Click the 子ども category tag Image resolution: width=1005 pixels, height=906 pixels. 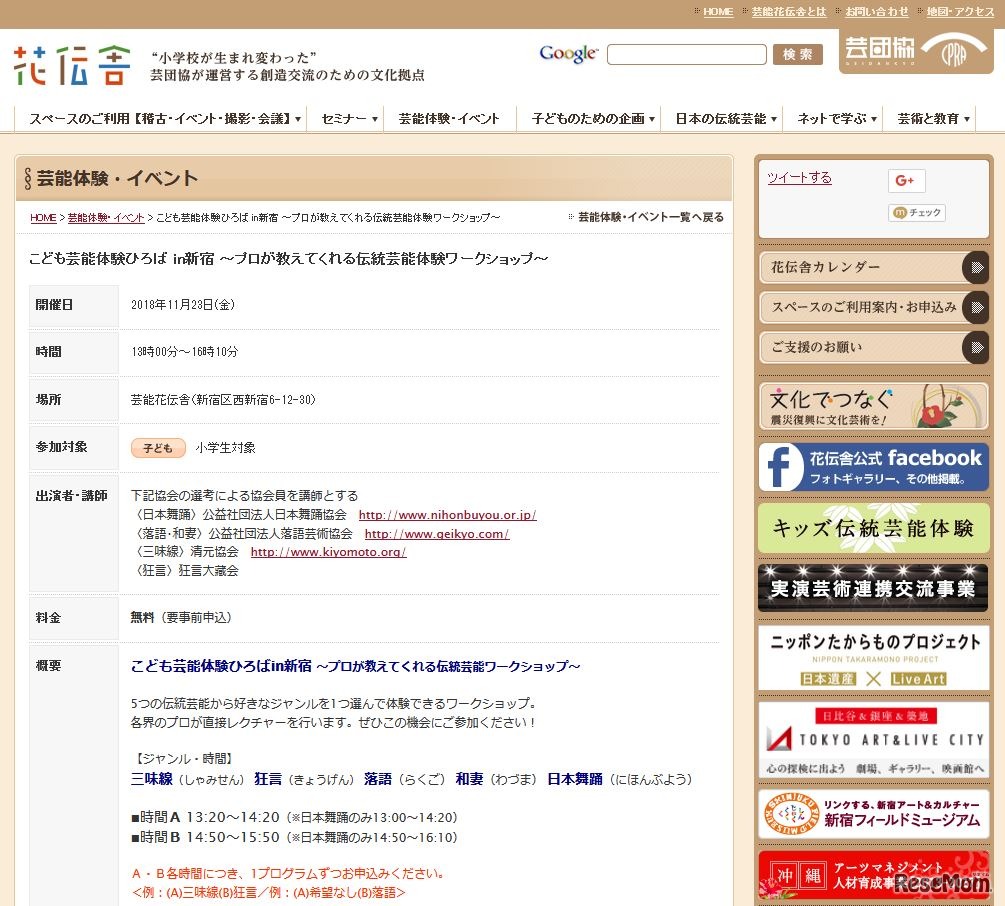158,448
